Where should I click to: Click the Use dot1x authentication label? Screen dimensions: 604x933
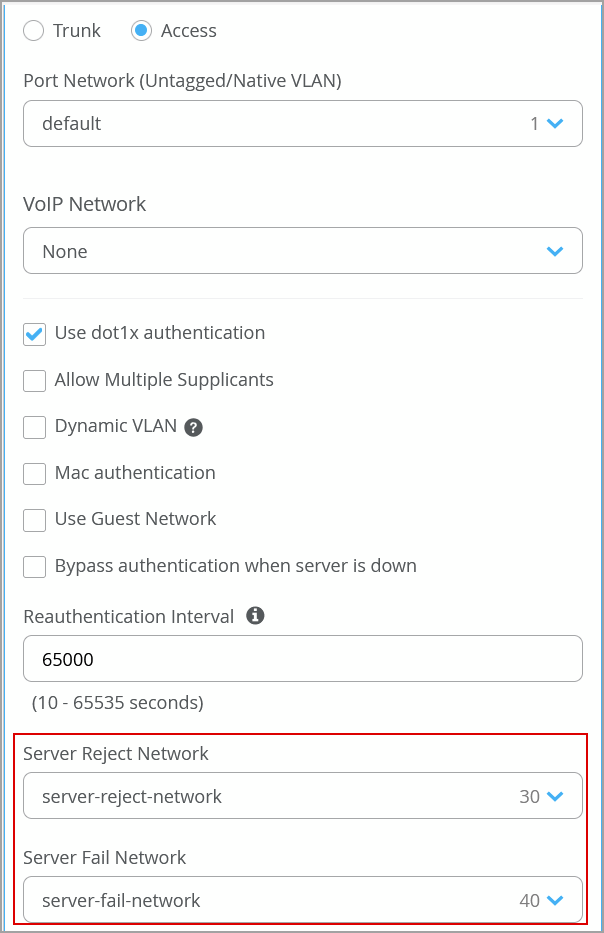pyautogui.click(x=160, y=333)
